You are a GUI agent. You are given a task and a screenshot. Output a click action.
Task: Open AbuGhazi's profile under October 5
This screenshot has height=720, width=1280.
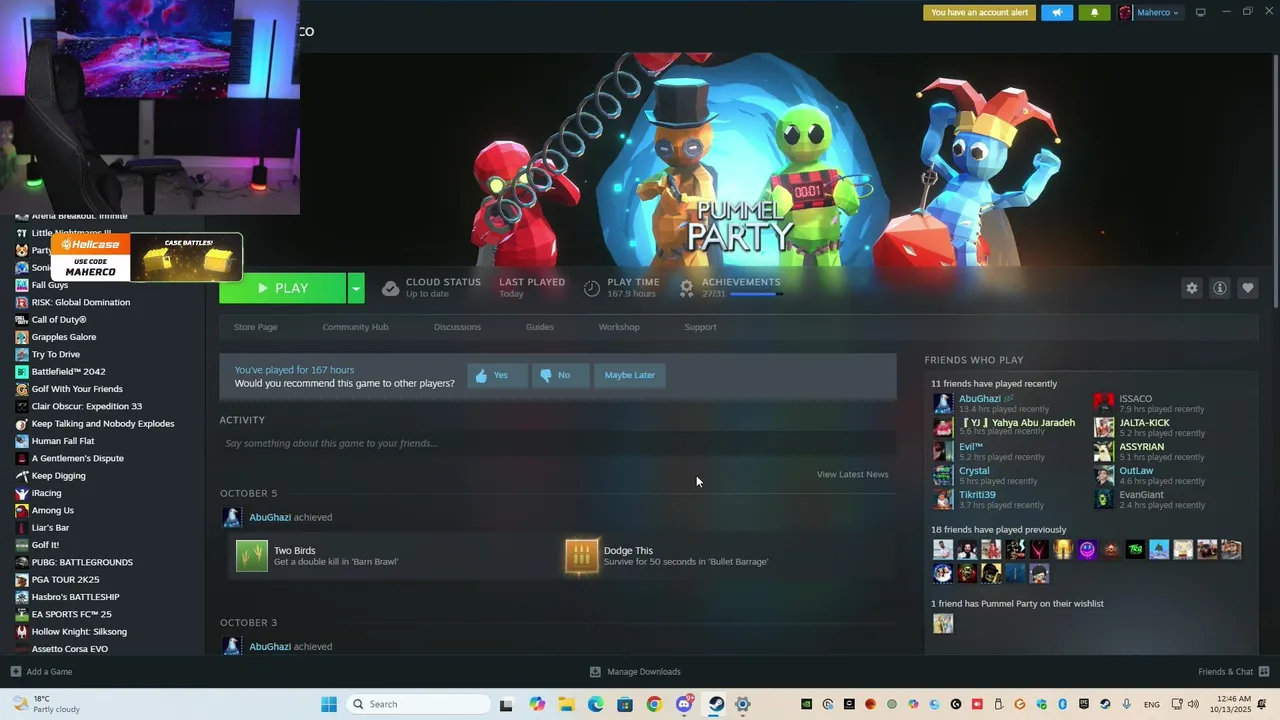point(270,517)
